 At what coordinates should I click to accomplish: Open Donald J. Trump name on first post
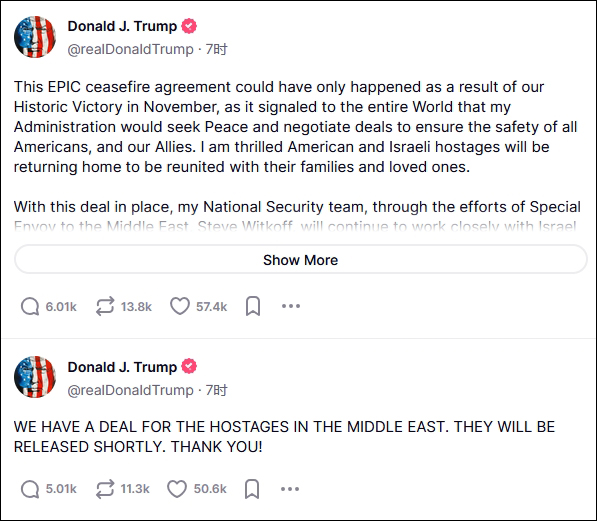pyautogui.click(x=122, y=26)
